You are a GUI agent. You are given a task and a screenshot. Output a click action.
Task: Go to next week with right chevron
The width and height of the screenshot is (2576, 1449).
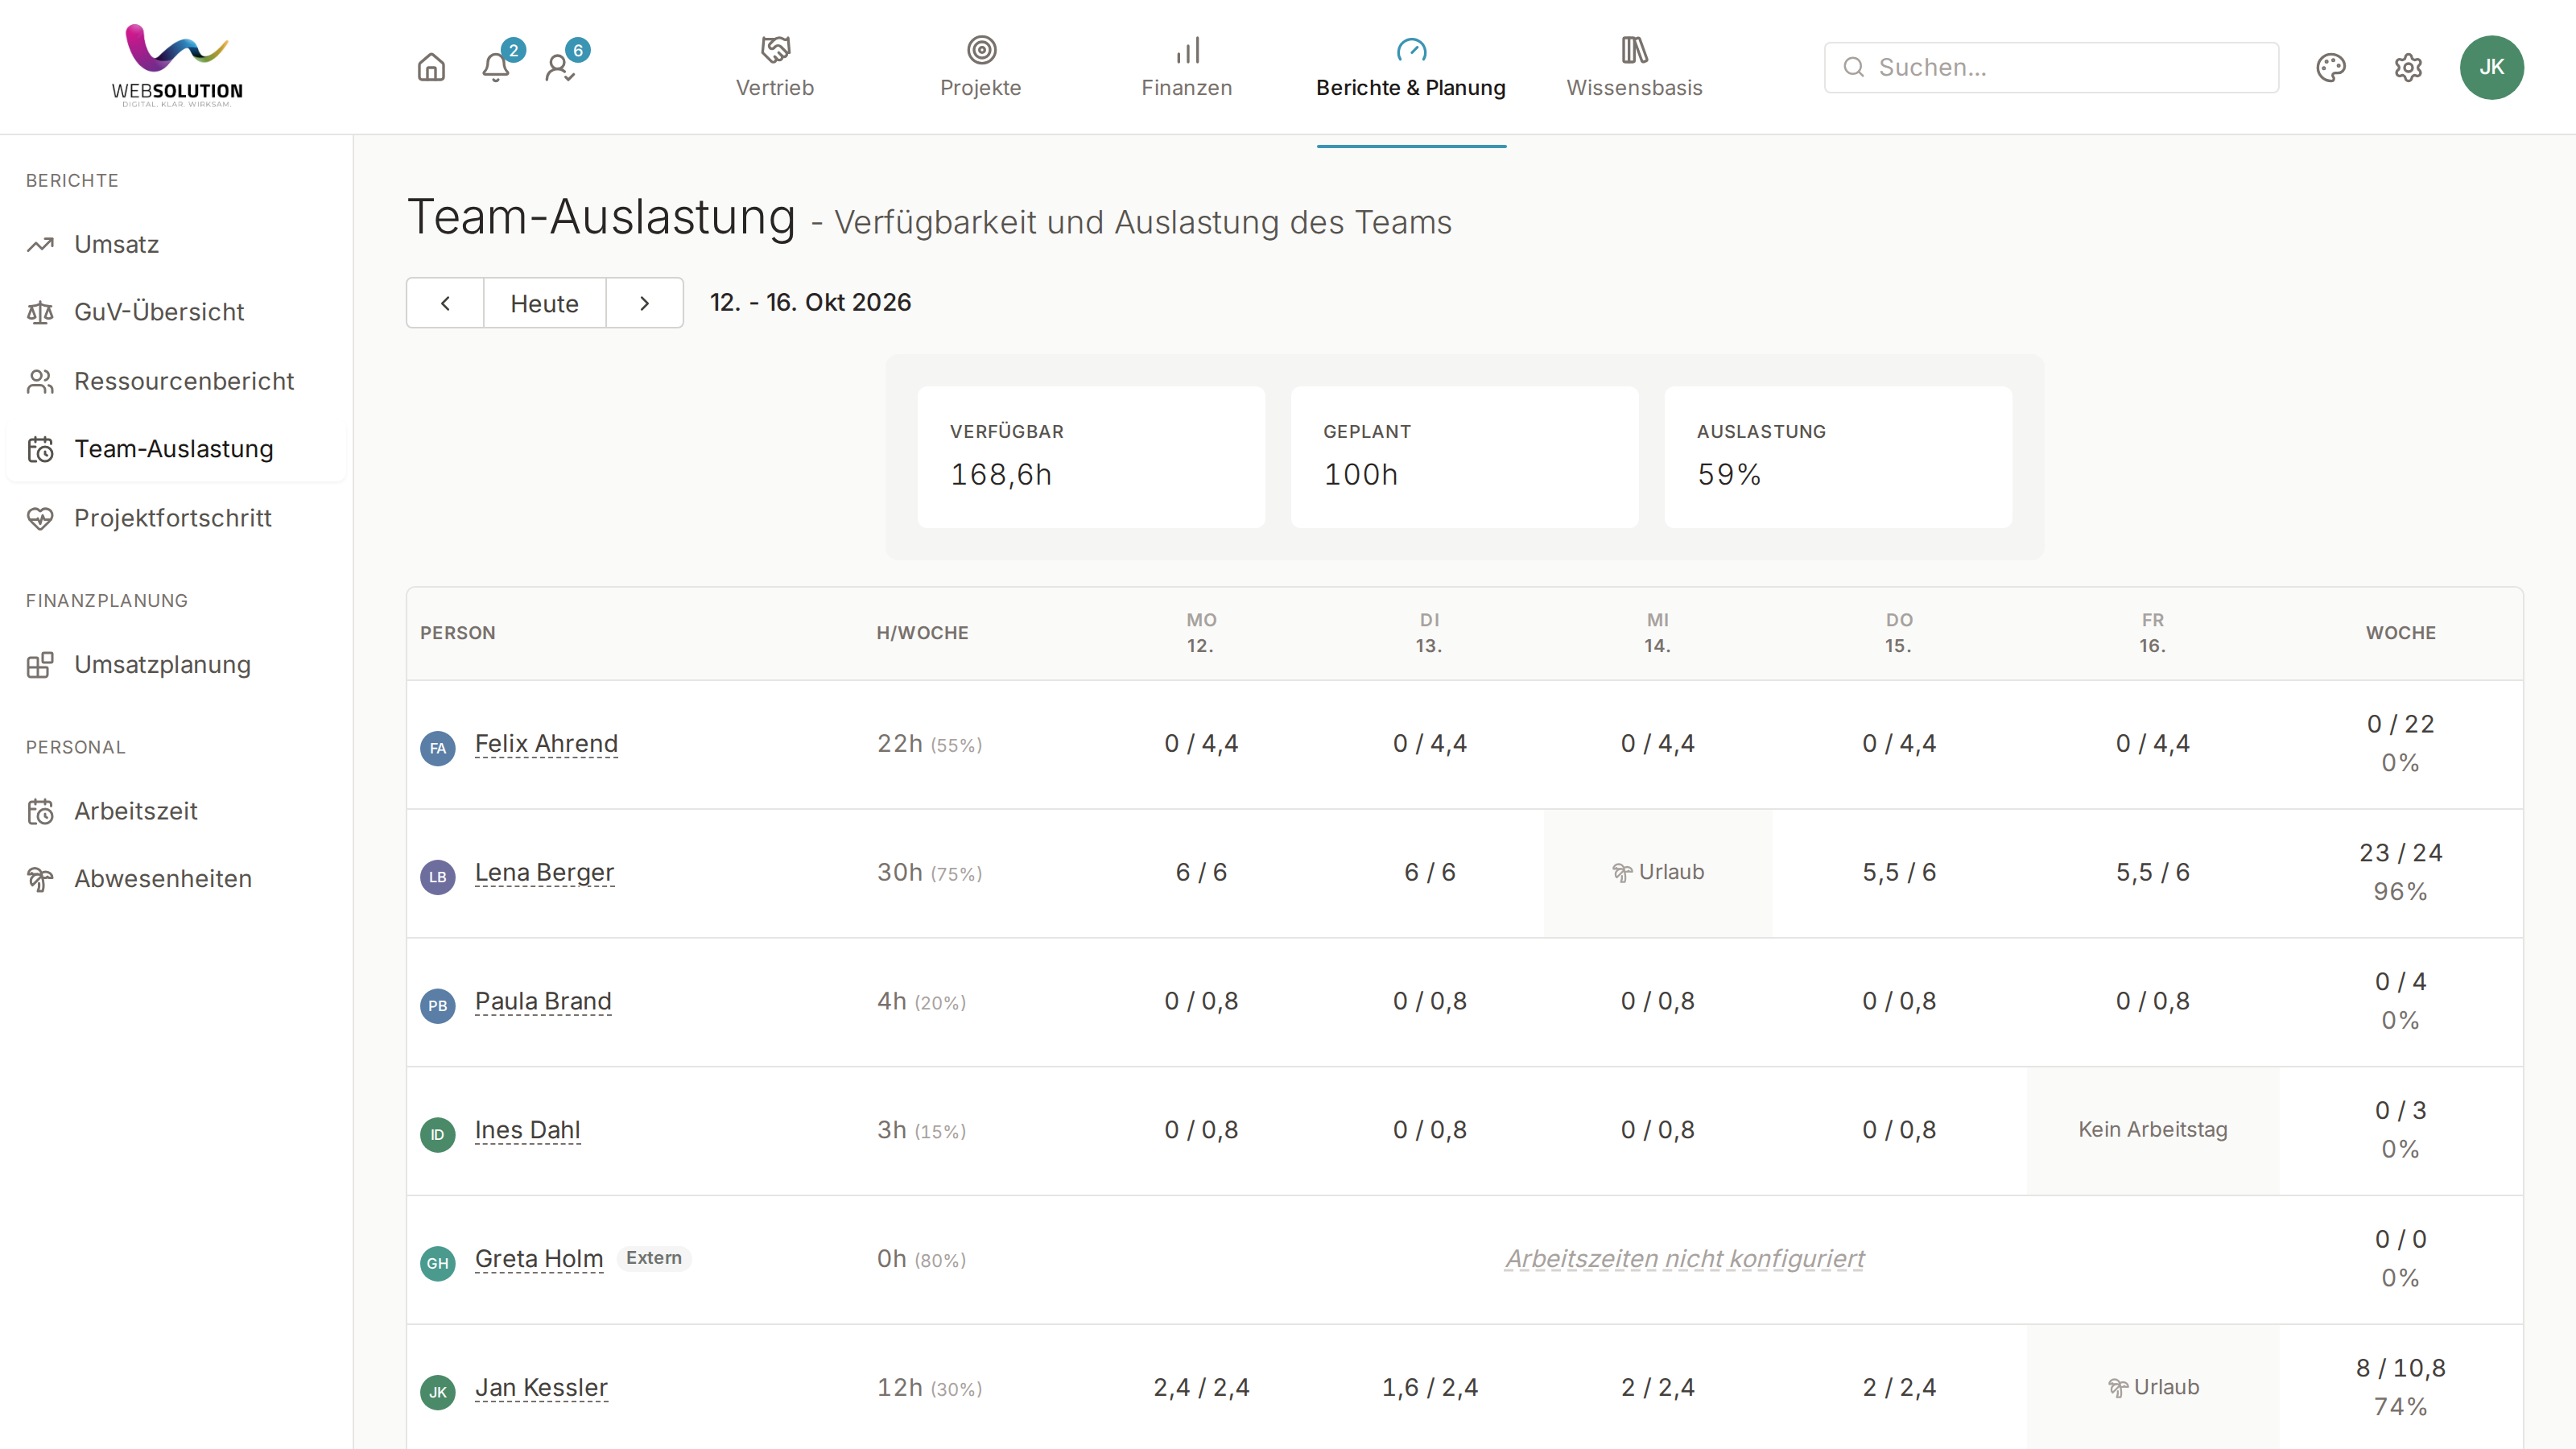pyautogui.click(x=645, y=303)
